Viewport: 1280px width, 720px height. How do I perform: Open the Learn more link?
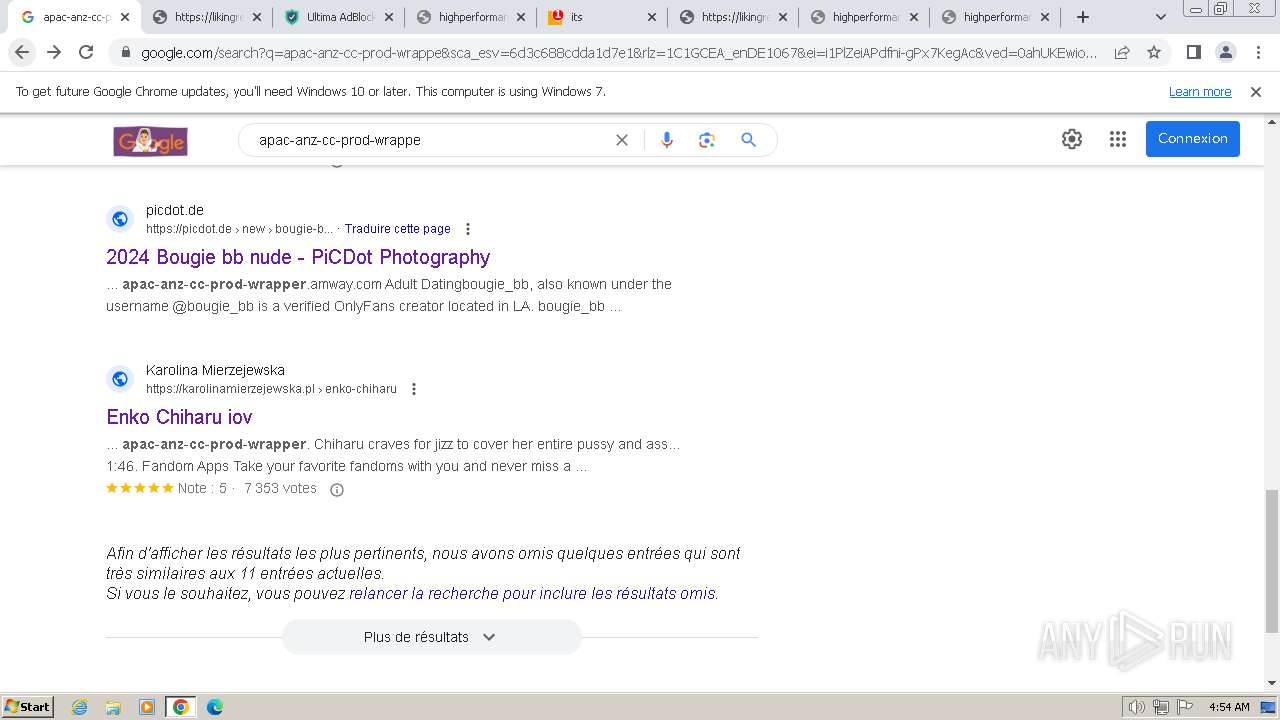(1200, 92)
